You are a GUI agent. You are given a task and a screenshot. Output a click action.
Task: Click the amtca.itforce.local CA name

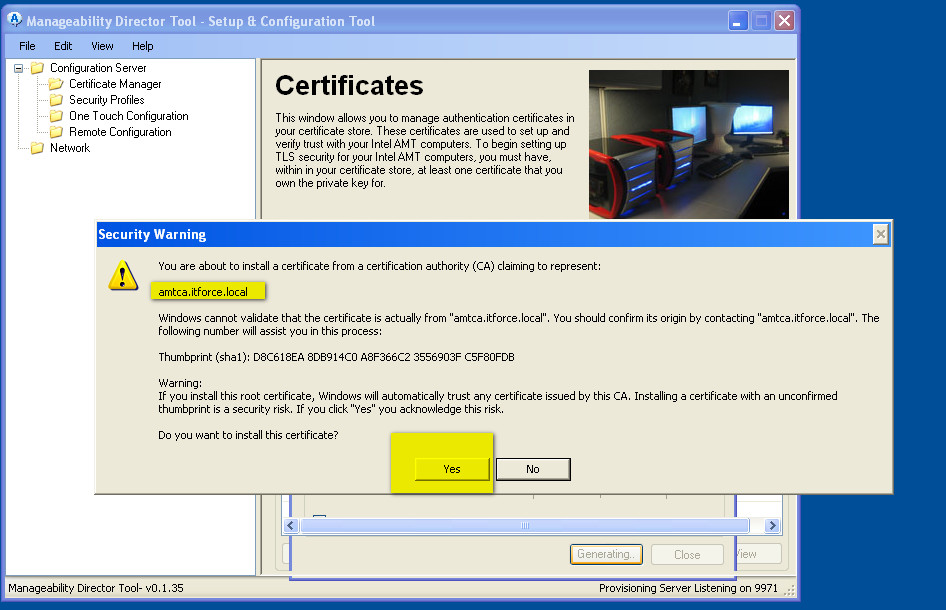(203, 292)
